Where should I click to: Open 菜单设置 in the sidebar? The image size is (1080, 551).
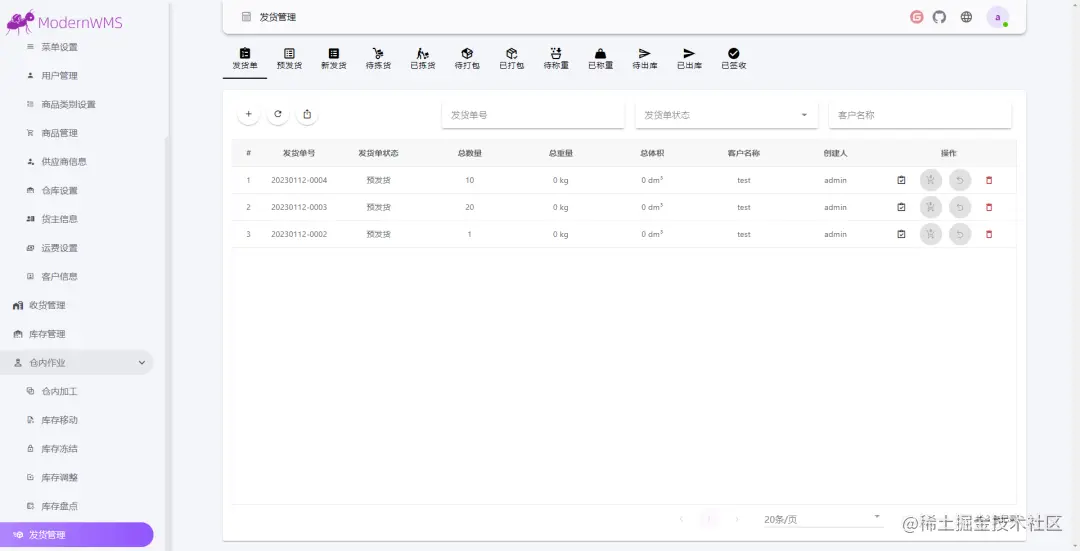[59, 47]
